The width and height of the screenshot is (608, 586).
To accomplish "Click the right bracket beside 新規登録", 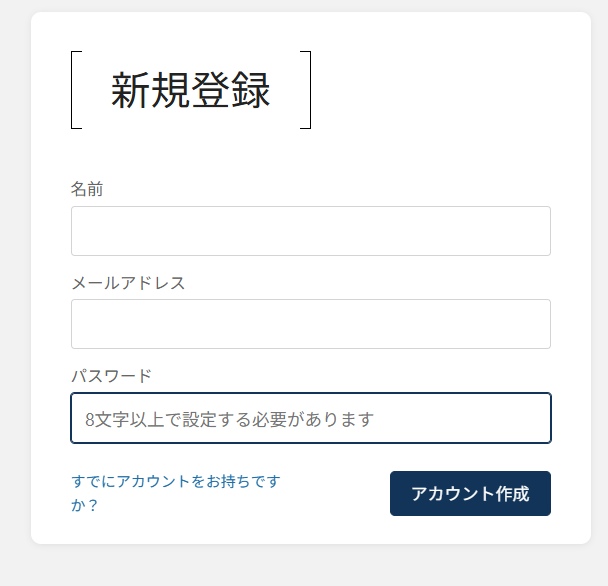I will [308, 90].
